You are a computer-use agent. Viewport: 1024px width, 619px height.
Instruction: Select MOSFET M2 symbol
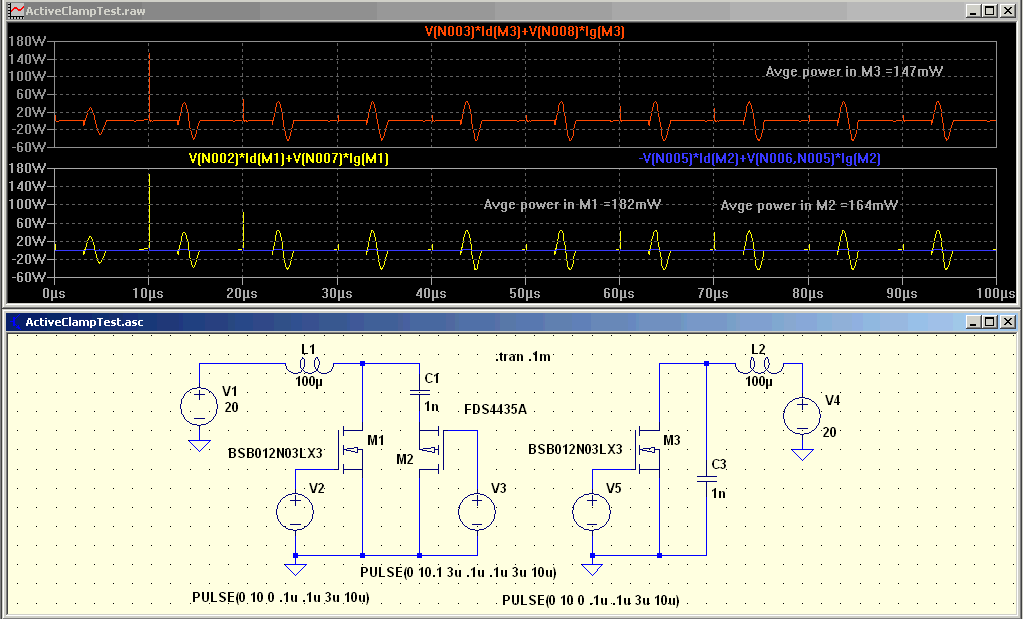(430, 449)
